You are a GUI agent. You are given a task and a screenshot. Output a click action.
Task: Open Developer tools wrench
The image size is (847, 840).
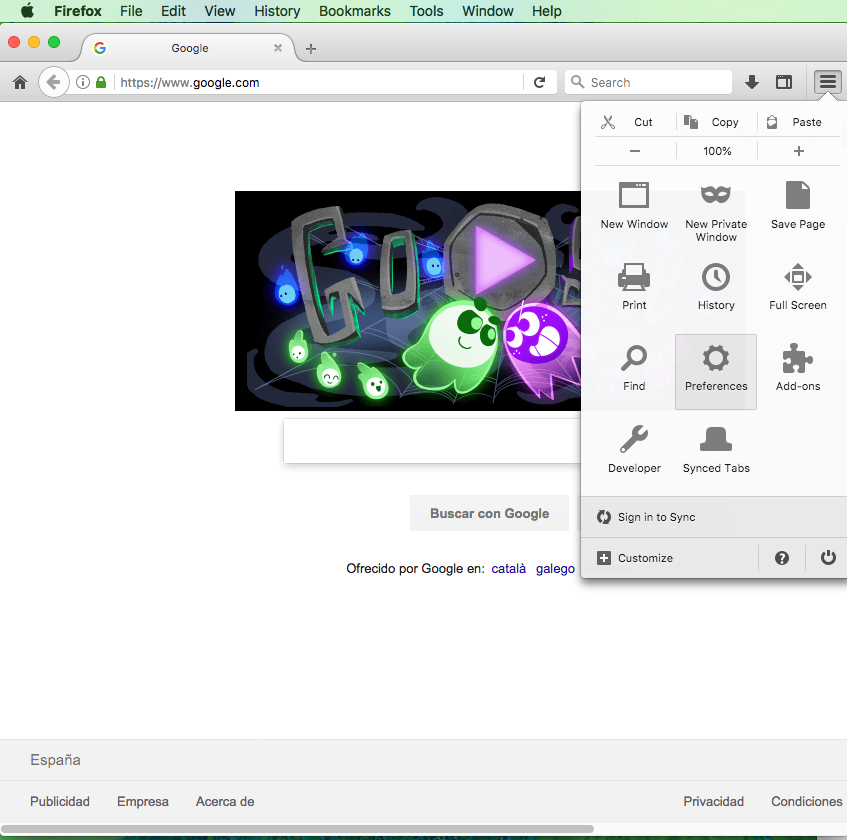click(634, 449)
